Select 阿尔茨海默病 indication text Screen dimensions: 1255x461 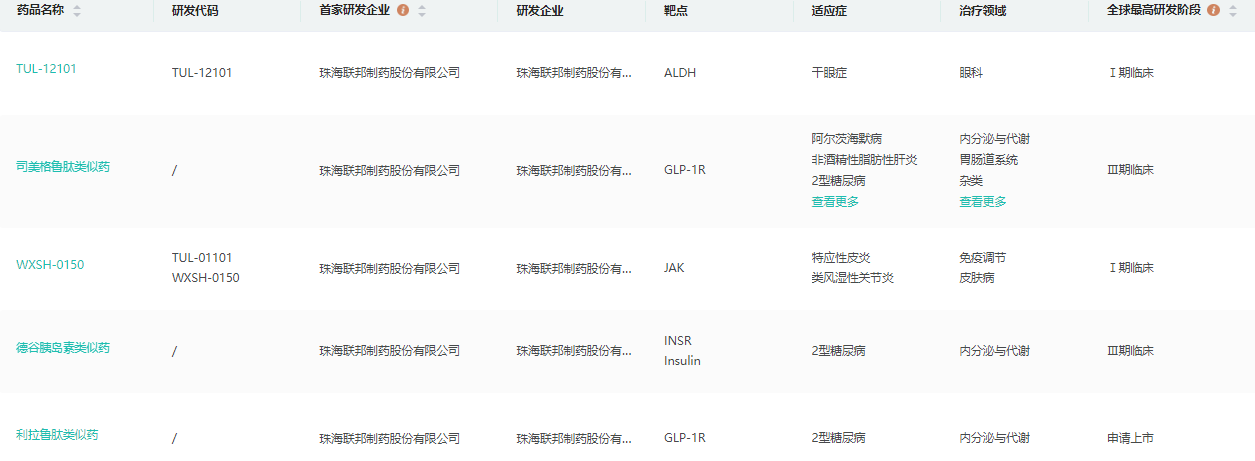(x=847, y=139)
